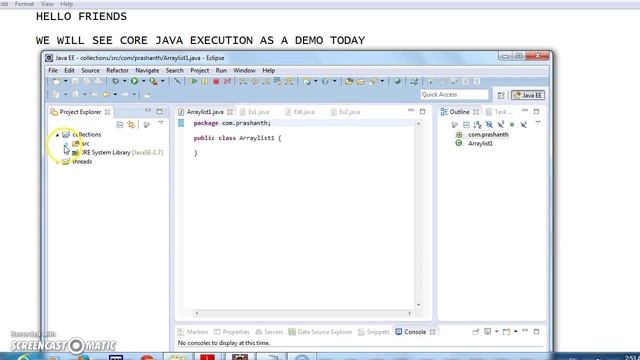Click the editor horizontal scrollbar right arrow
This screenshot has width=640, height=360.
pos(409,313)
